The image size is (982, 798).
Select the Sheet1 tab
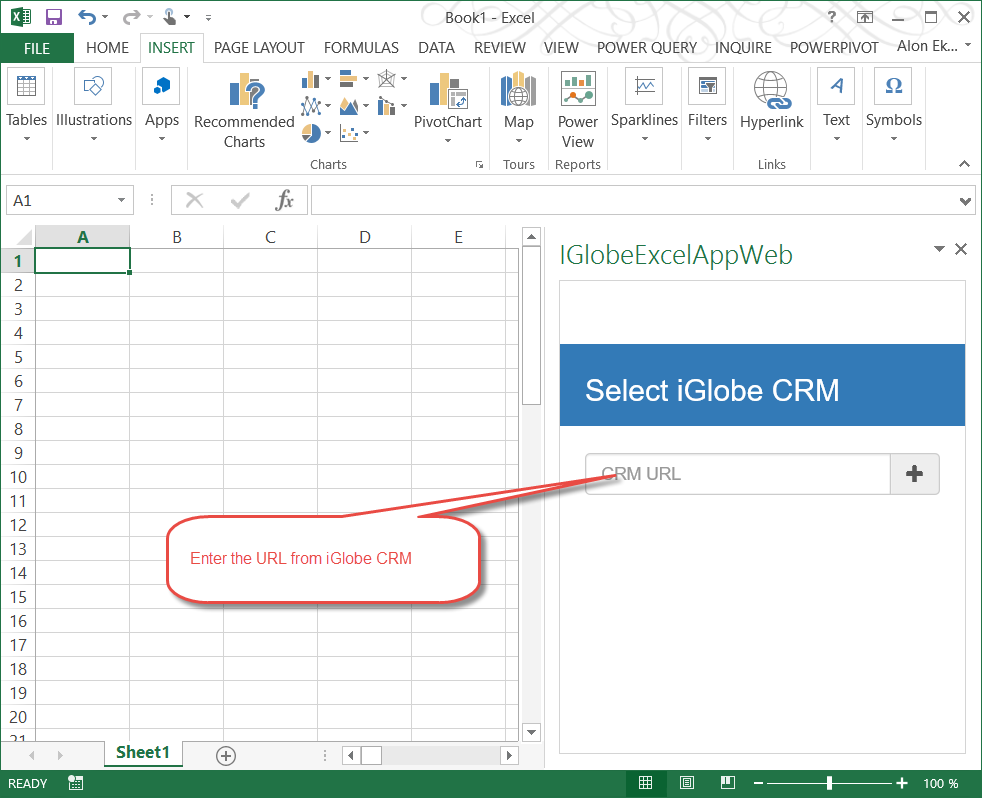click(143, 753)
